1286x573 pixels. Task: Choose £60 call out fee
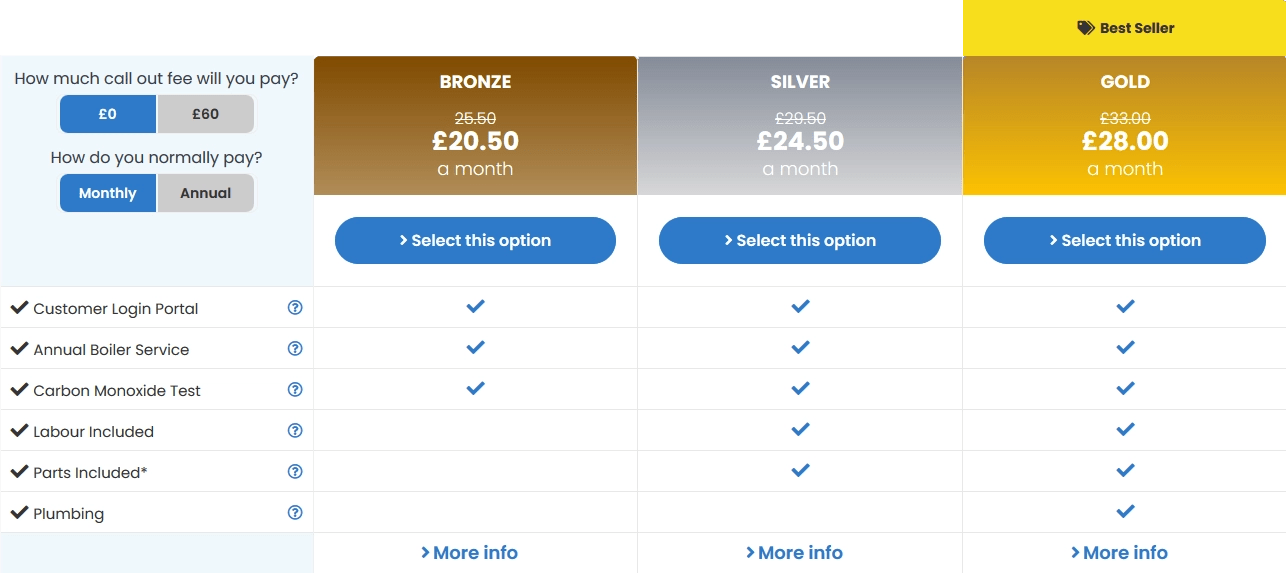point(205,114)
